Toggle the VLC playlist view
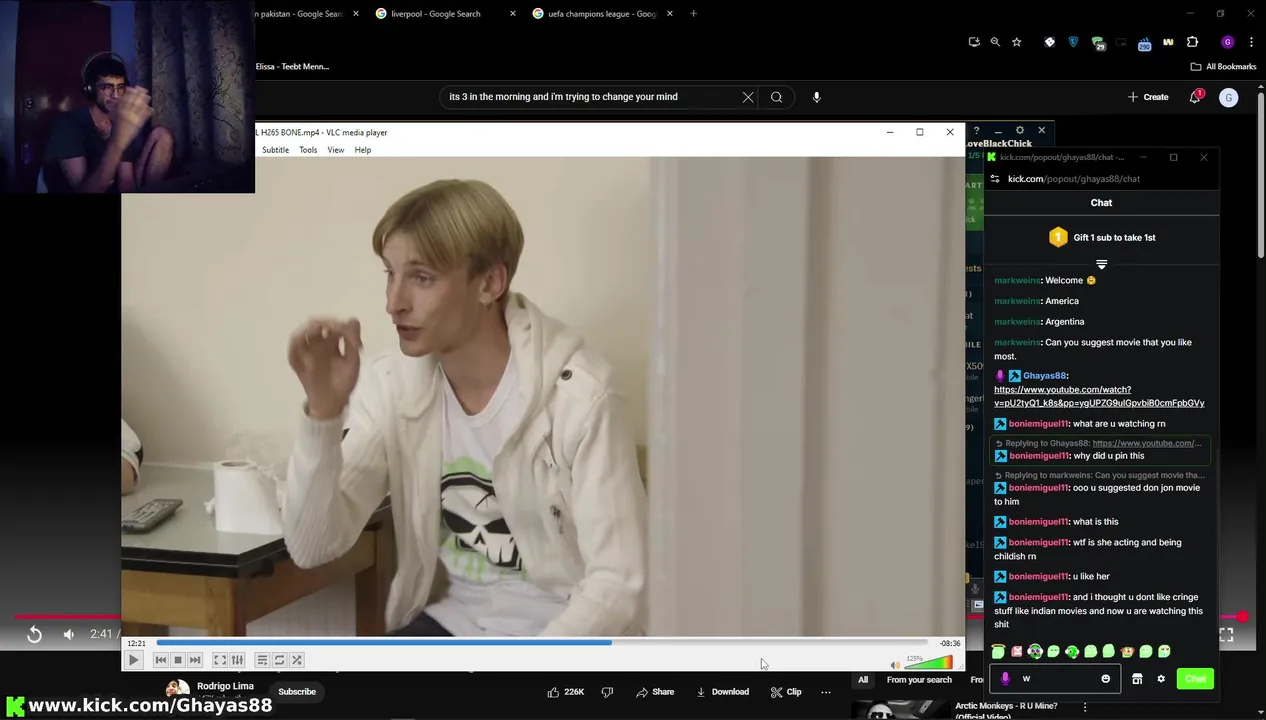This screenshot has width=1266, height=720. (x=262, y=660)
